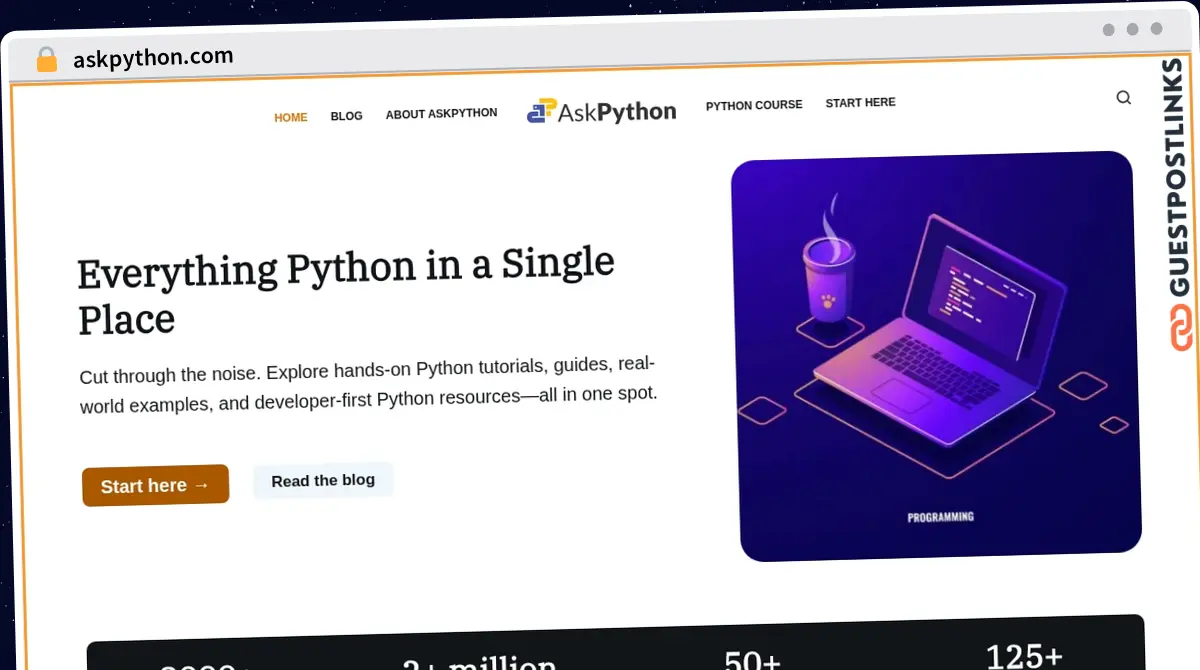1200x670 pixels.
Task: Click the padlock icon beside the URL
Action: [47, 60]
